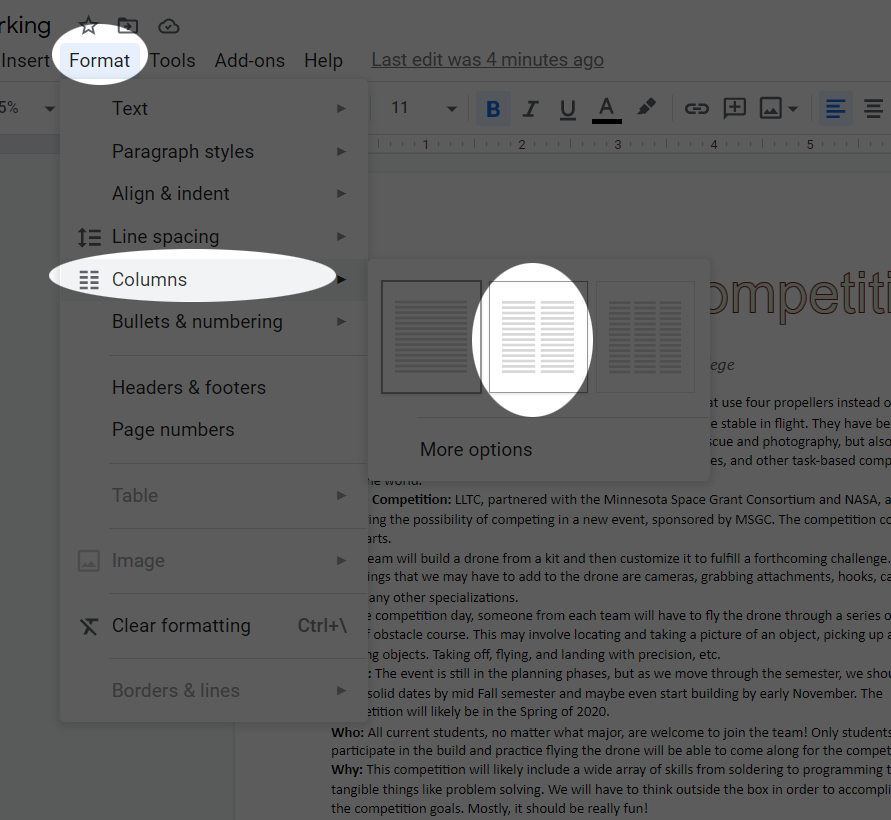Toggle bold formatting
The width and height of the screenshot is (891, 820).
(492, 108)
